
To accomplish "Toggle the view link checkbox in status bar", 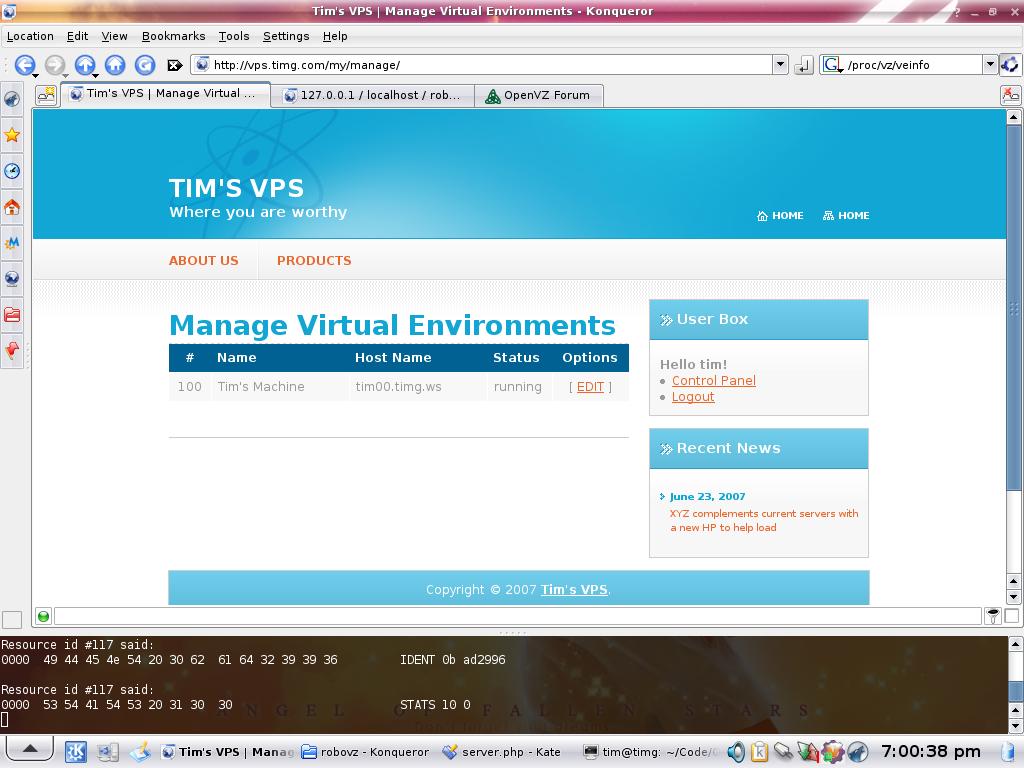I will (x=1011, y=616).
